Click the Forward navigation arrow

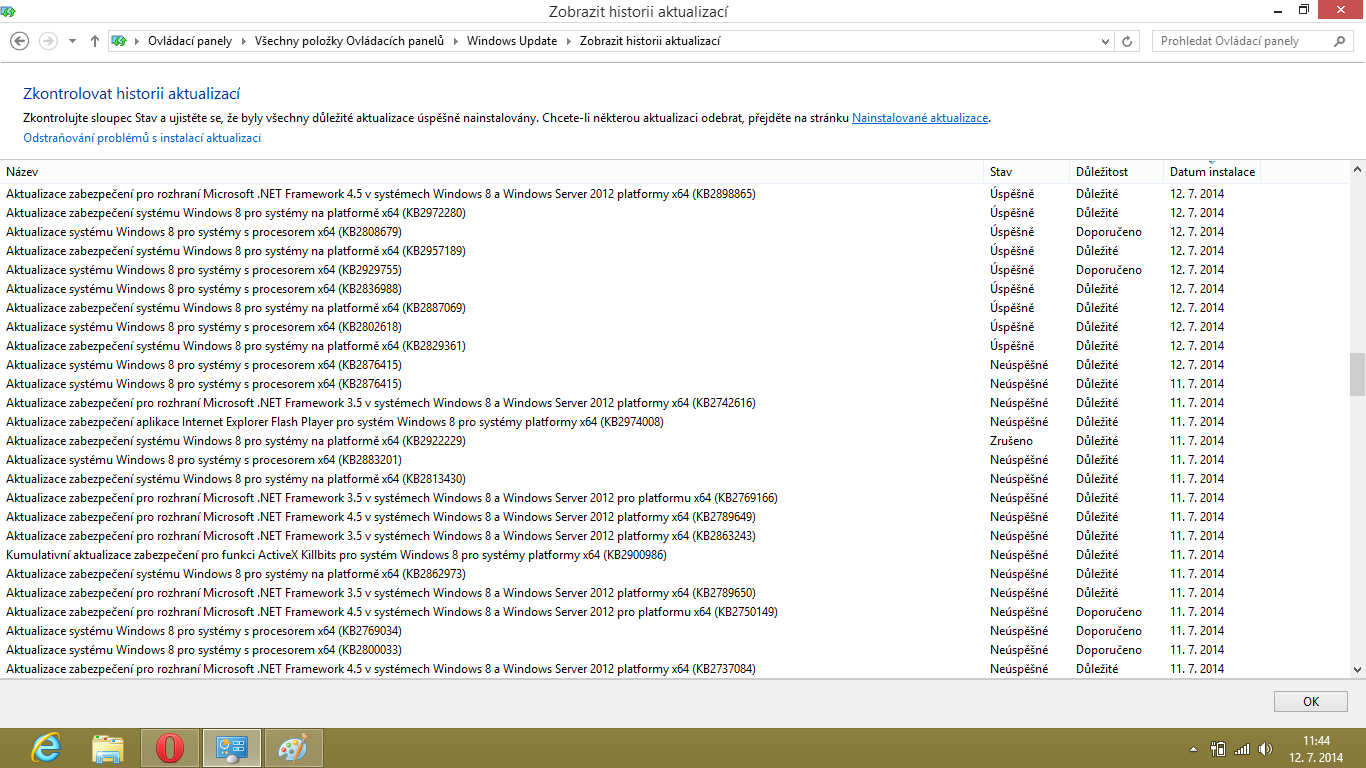[47, 41]
